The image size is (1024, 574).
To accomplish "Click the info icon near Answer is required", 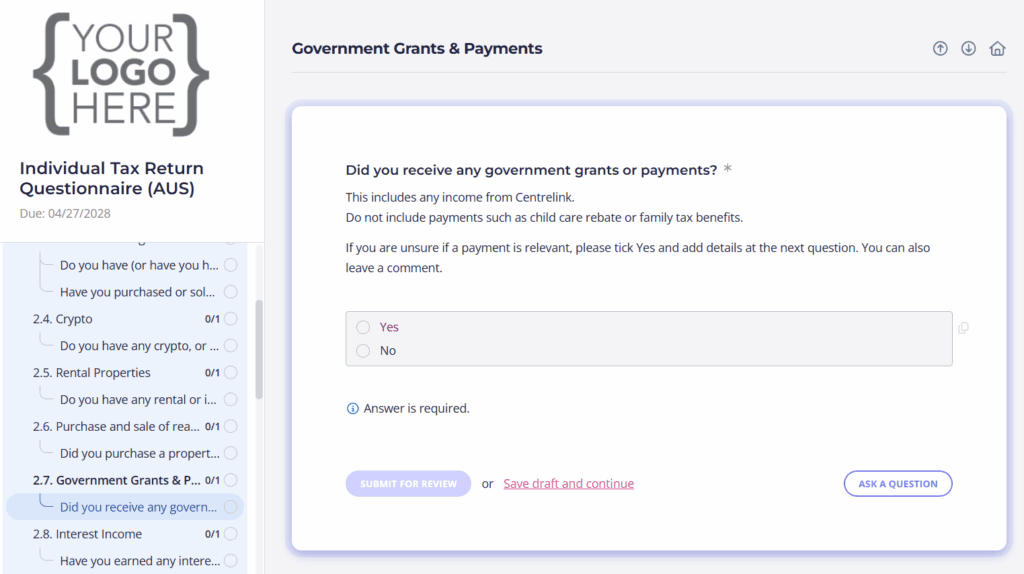I will click(352, 408).
